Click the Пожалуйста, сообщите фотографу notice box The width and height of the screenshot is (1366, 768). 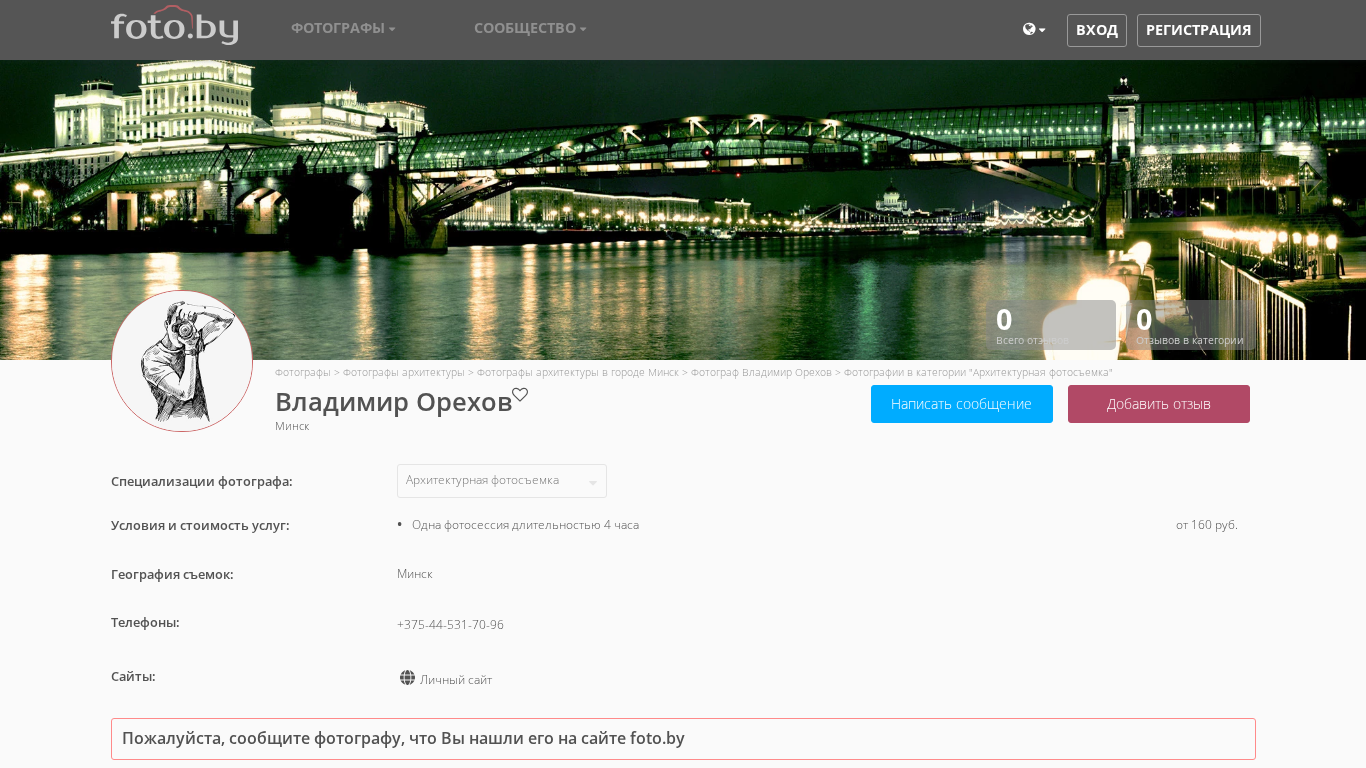point(683,739)
